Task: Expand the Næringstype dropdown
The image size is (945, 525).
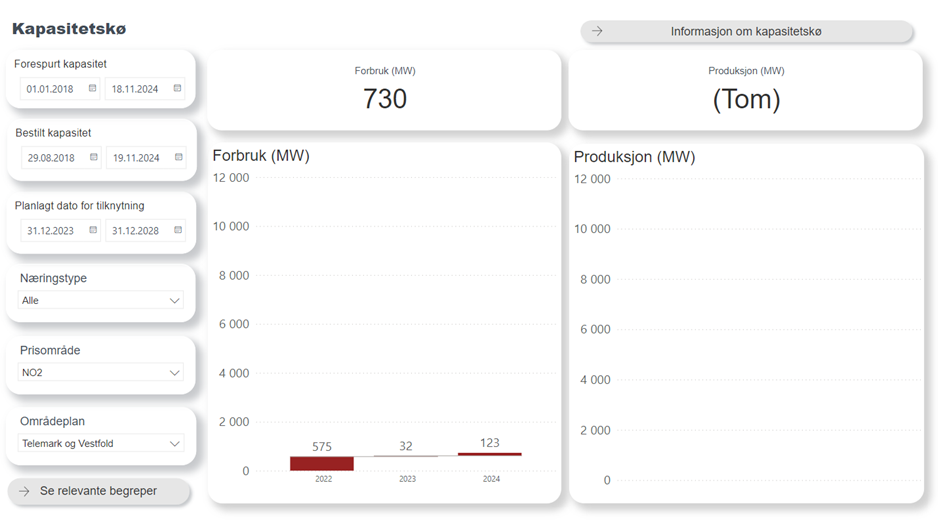Action: tap(174, 300)
